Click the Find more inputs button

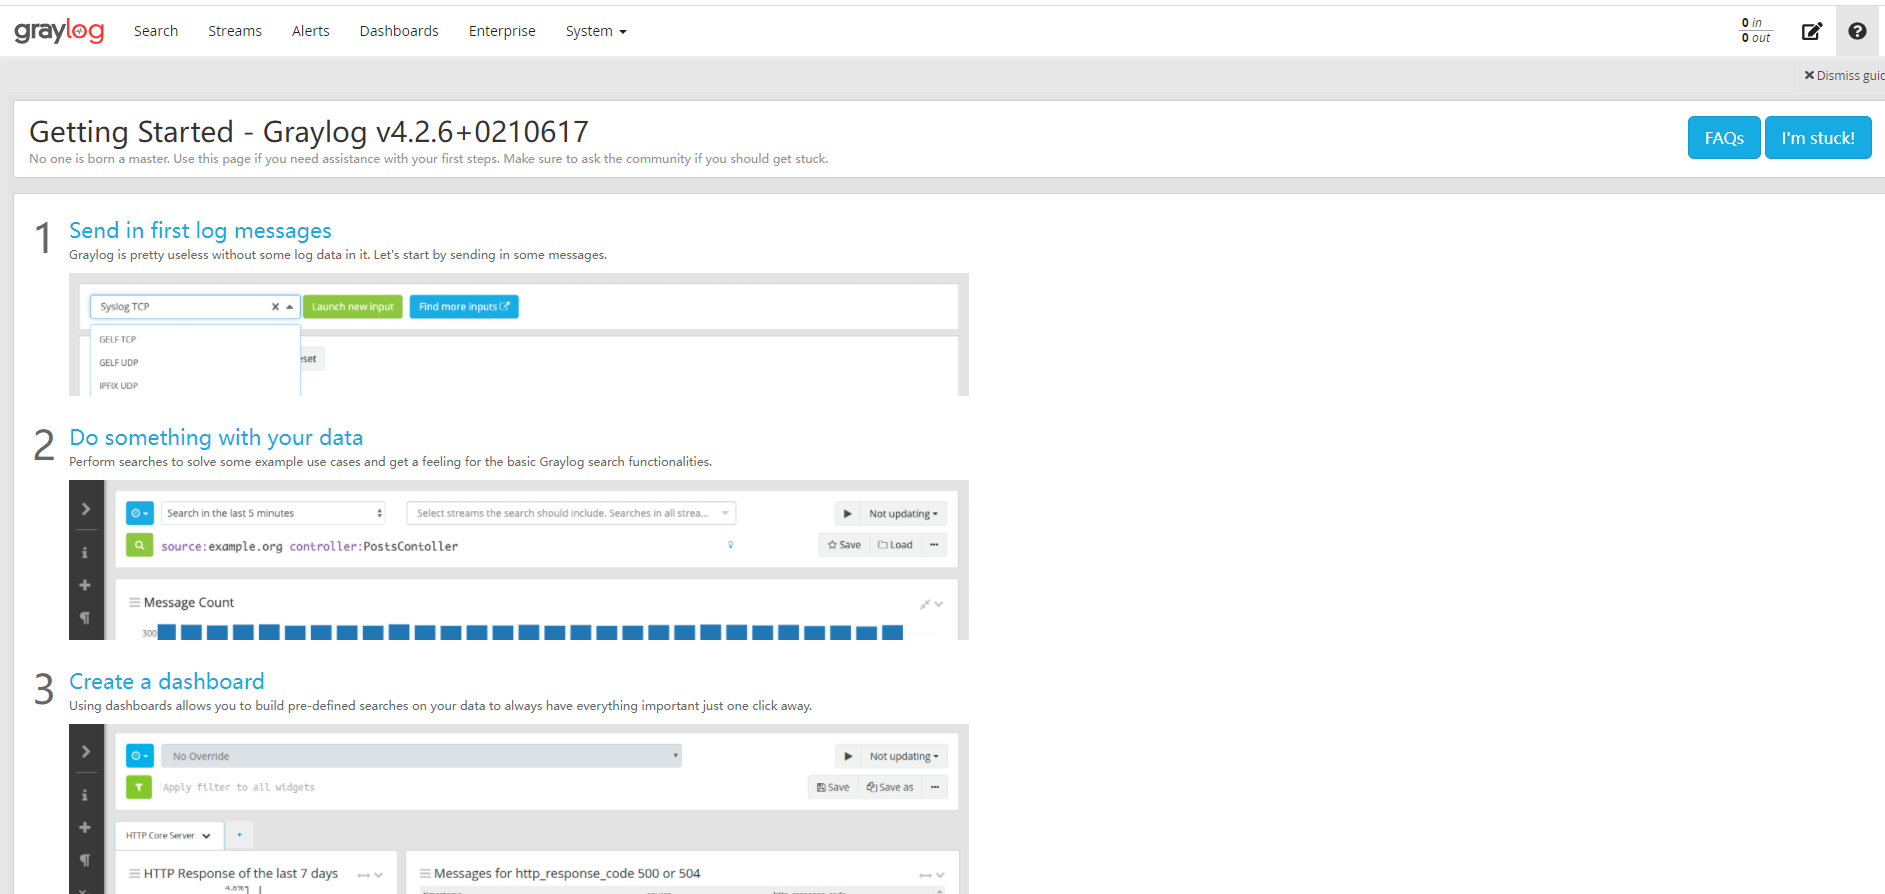464,307
